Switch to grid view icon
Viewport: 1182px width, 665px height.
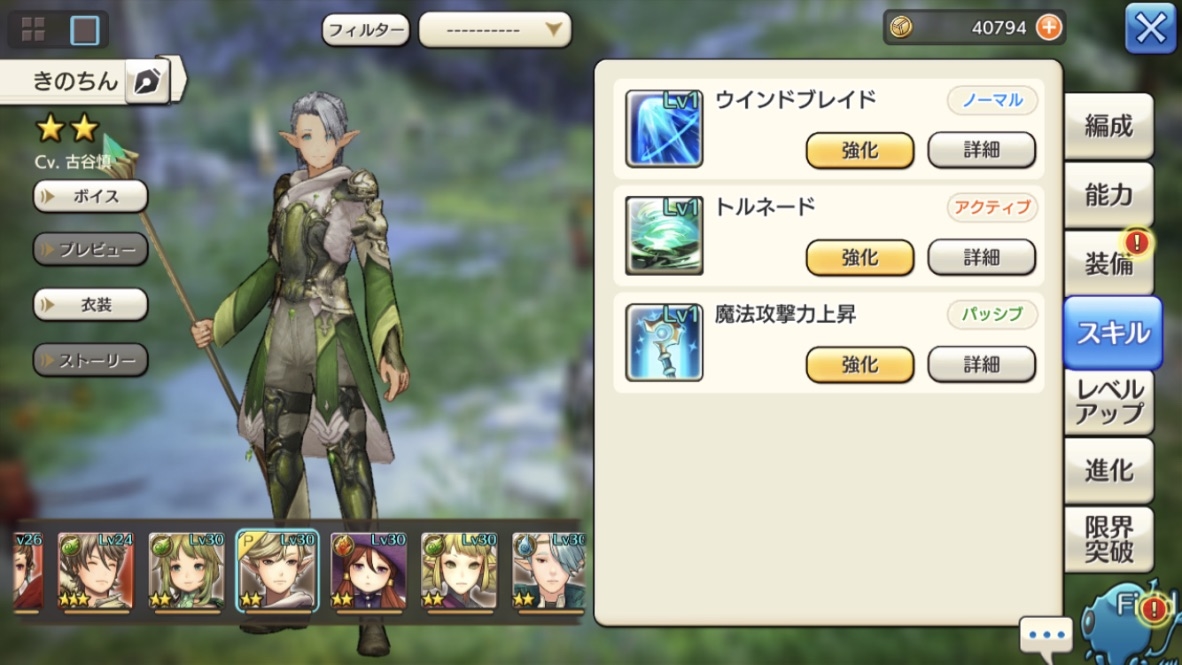[x=33, y=29]
